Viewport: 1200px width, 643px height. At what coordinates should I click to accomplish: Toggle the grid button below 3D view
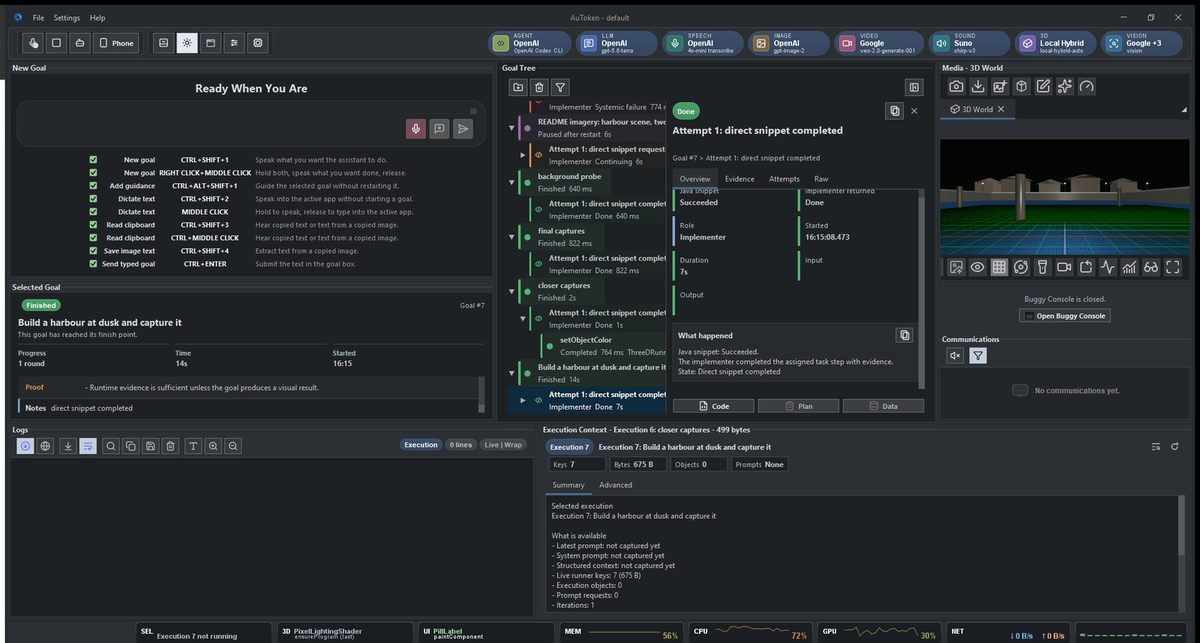pos(999,267)
